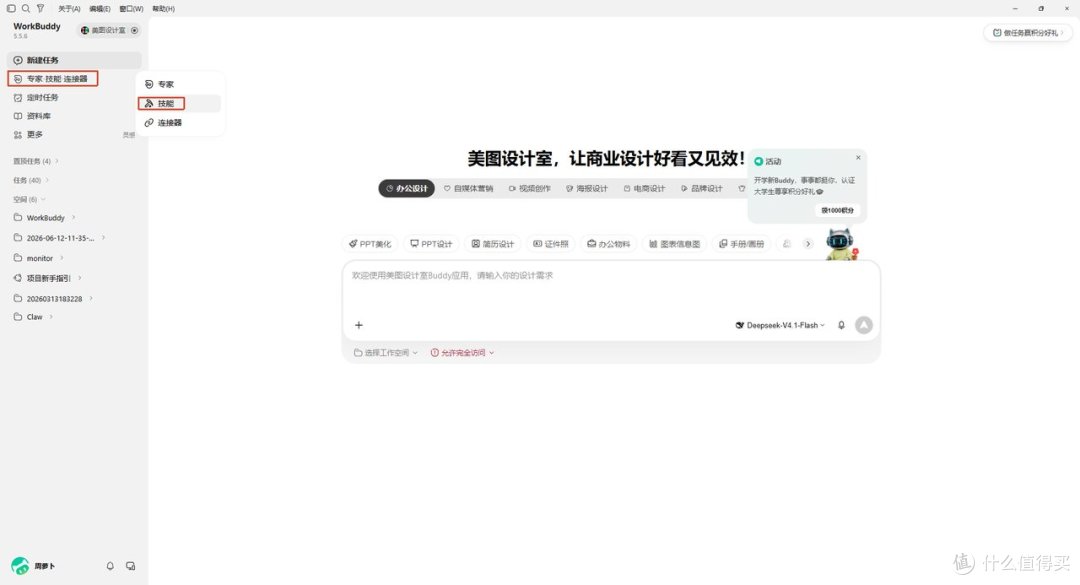Open the search icon in title bar

click(25, 8)
